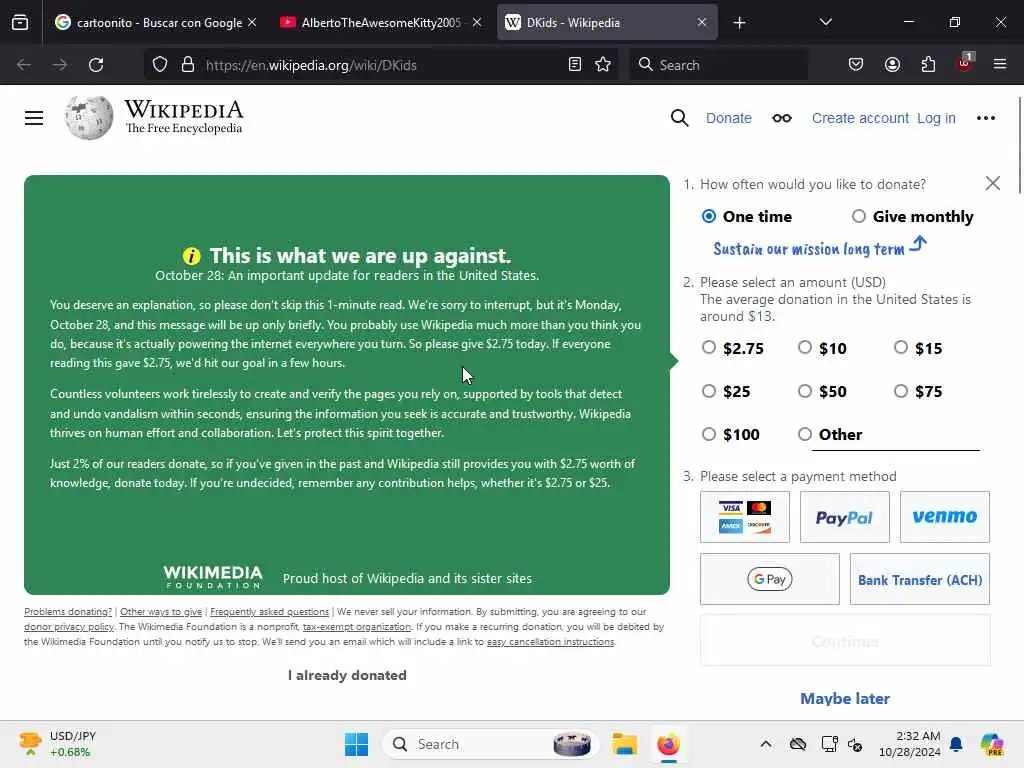Viewport: 1024px width, 768px height.
Task: Open Problems donating? link
Action: click(x=68, y=612)
